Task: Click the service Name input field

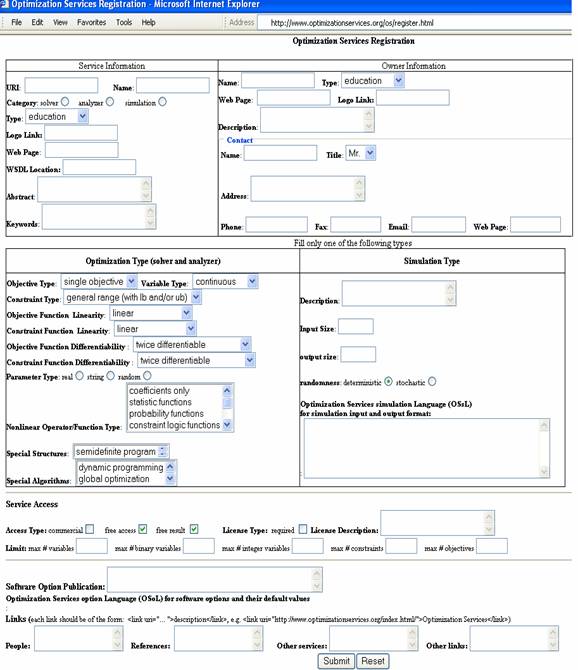Action: 173,85
